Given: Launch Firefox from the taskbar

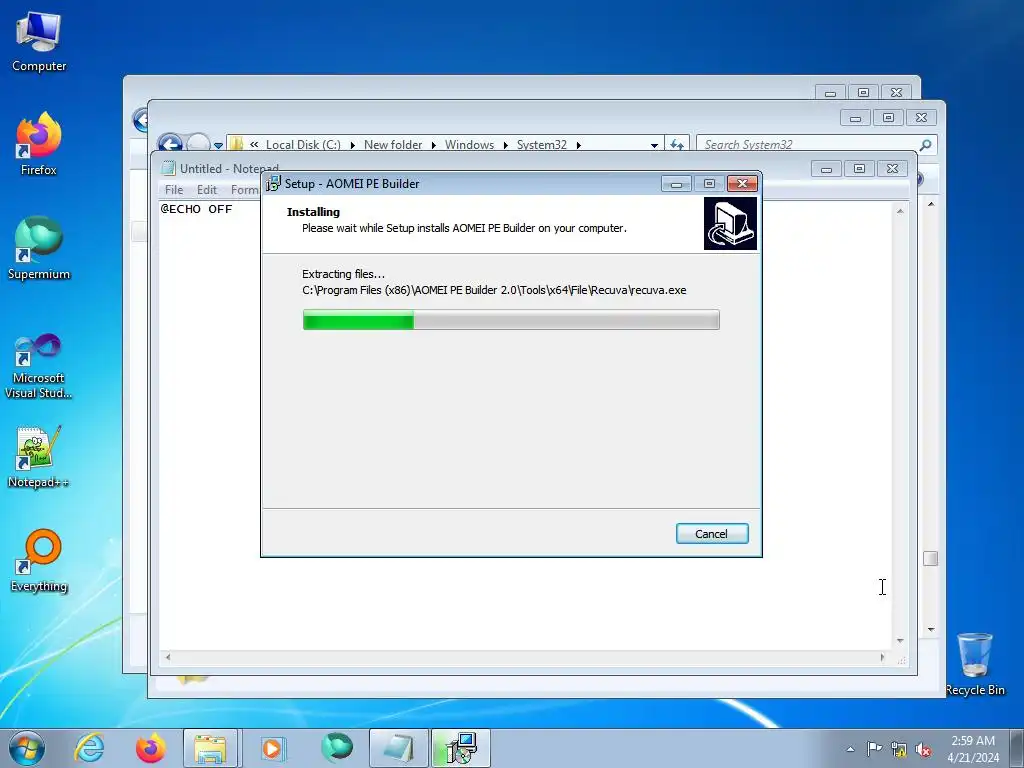Looking at the screenshot, I should pyautogui.click(x=151, y=748).
